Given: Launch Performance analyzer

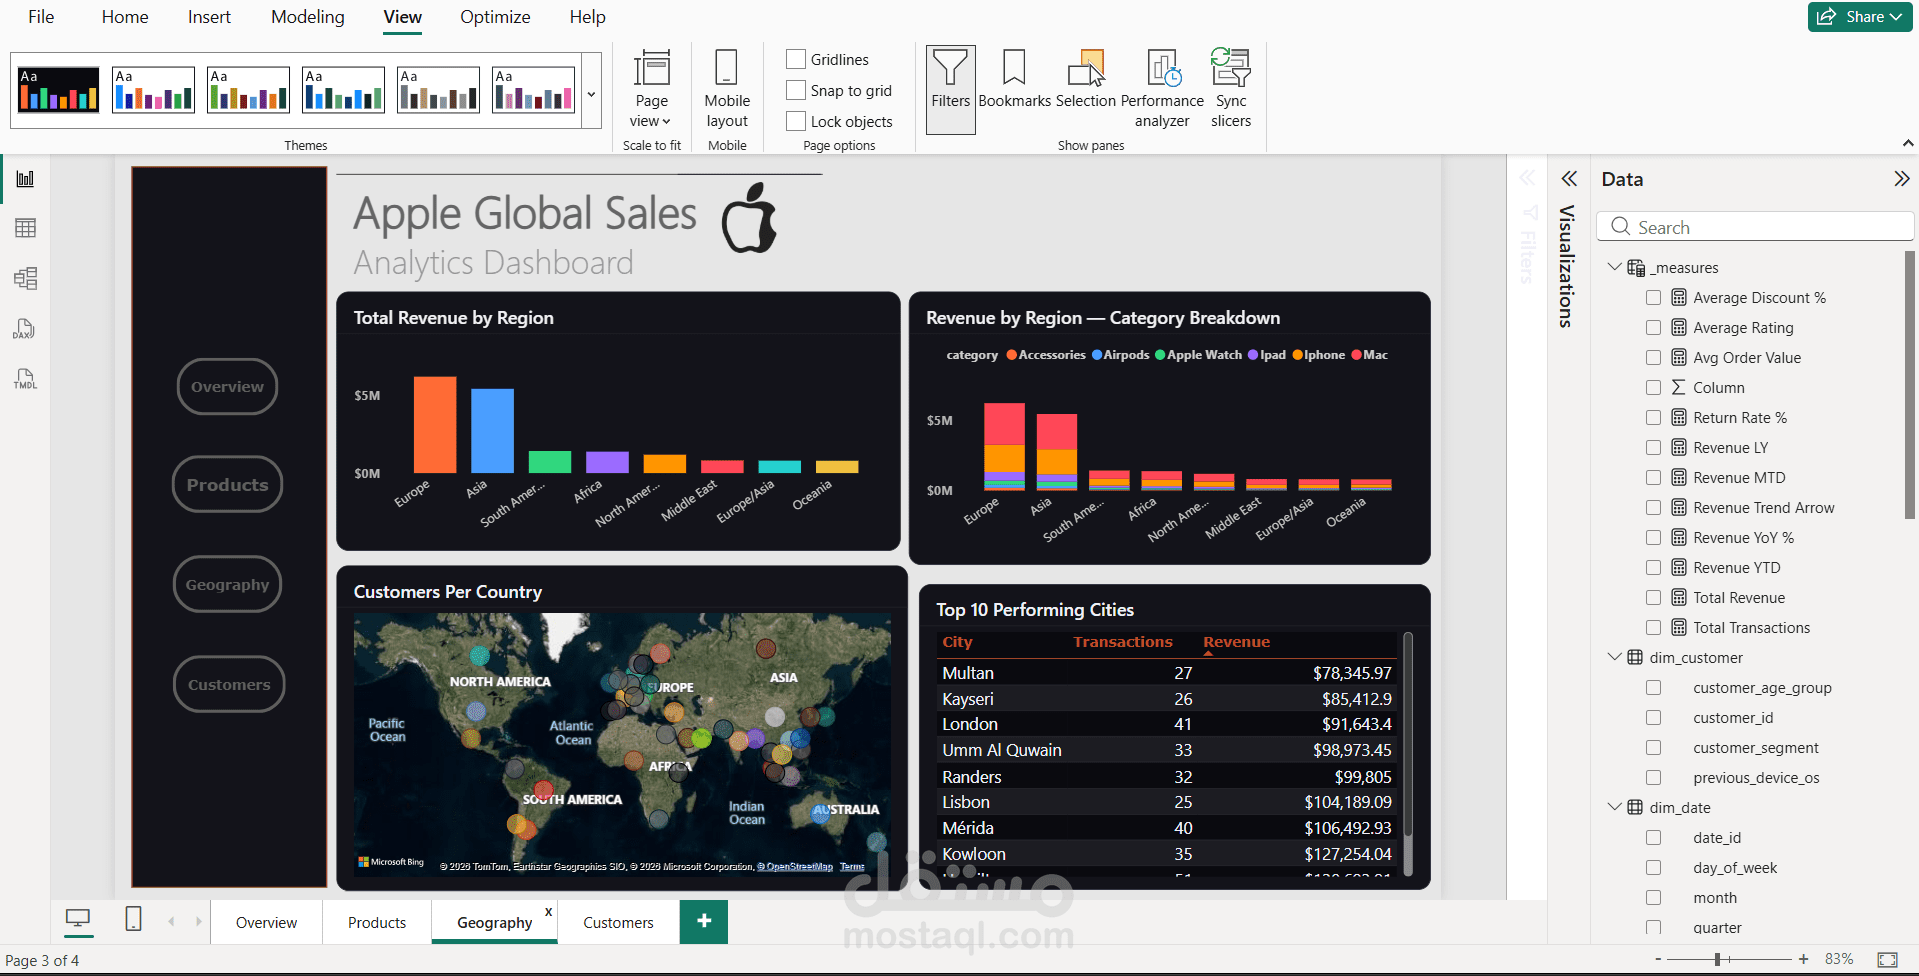Looking at the screenshot, I should (1162, 89).
